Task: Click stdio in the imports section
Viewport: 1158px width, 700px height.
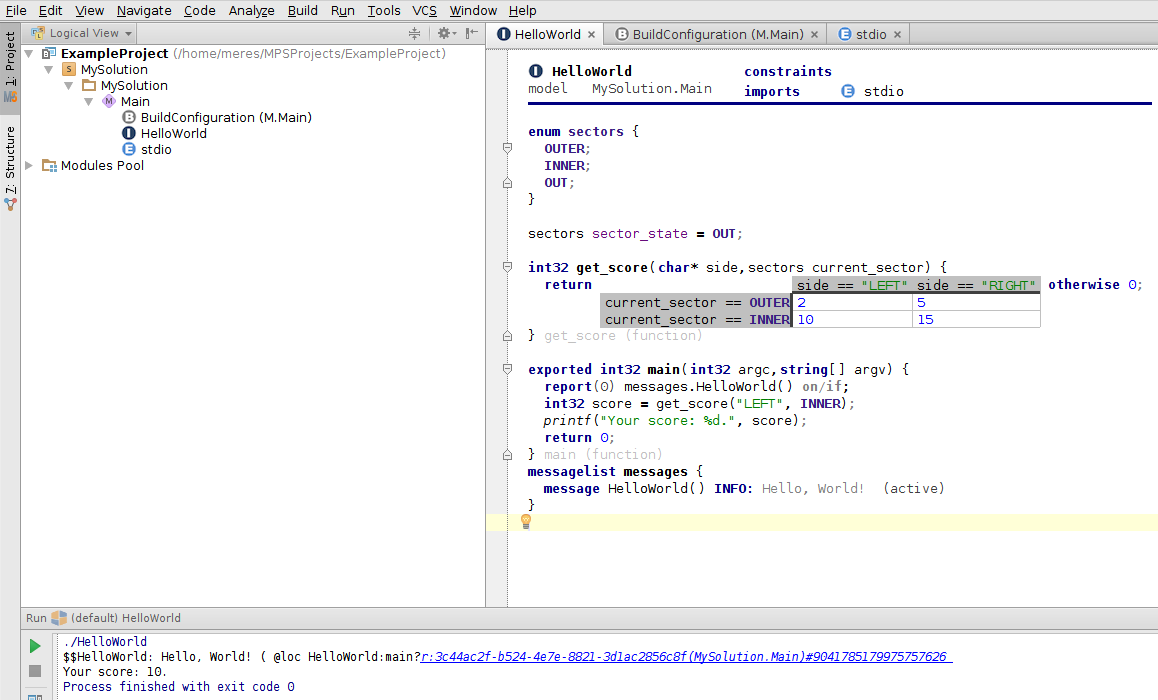Action: point(883,91)
